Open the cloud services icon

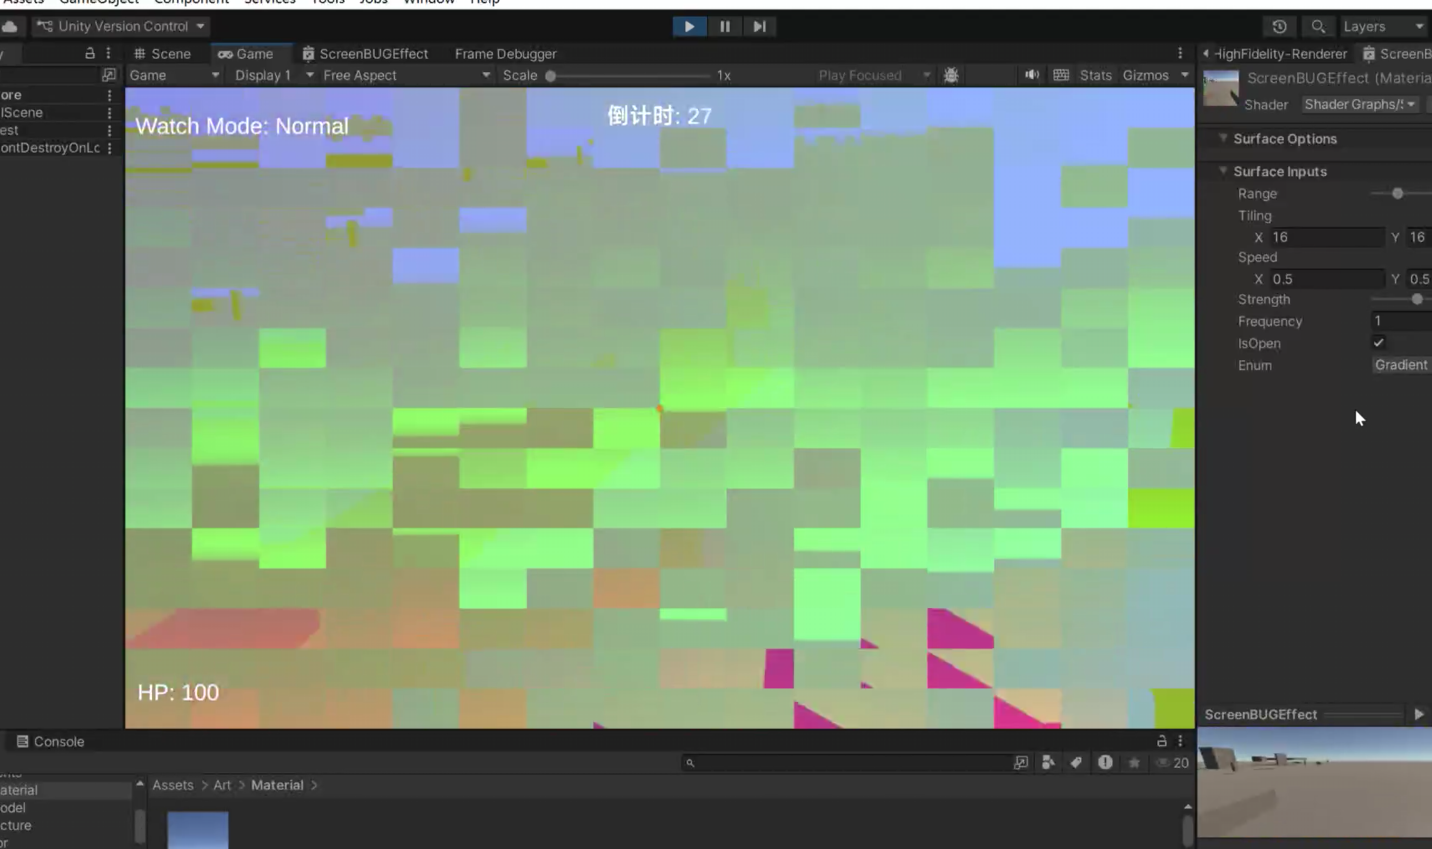pyautogui.click(x=10, y=27)
